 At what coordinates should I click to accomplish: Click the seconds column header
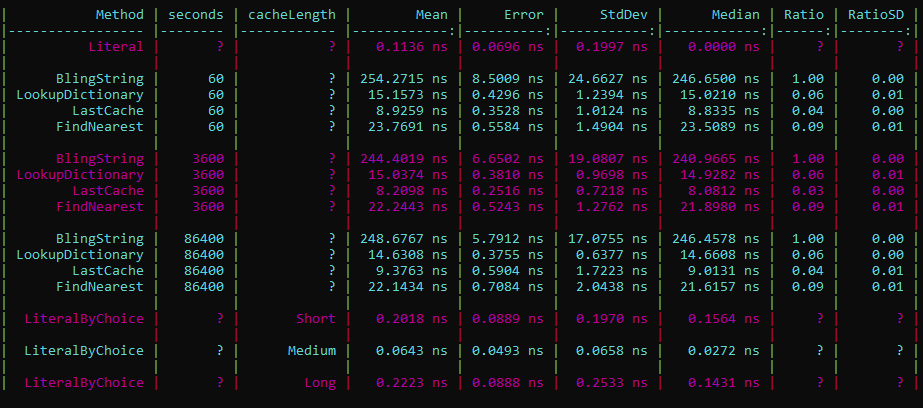point(196,15)
